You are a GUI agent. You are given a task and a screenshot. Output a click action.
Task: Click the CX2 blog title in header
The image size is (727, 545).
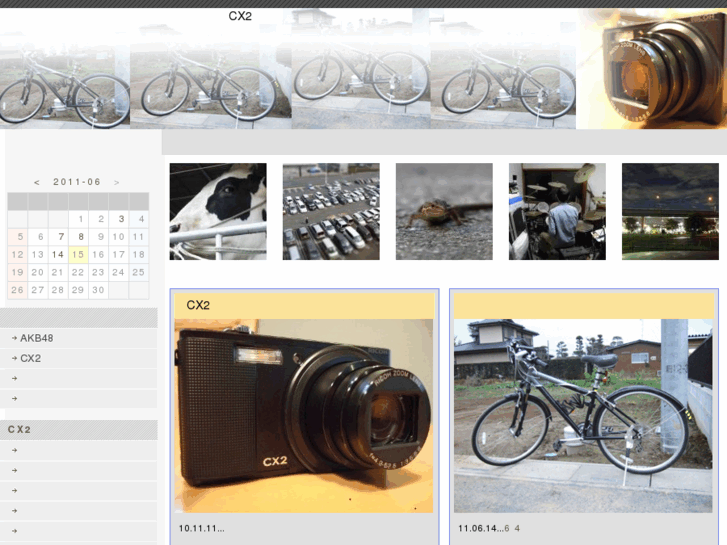(x=240, y=16)
